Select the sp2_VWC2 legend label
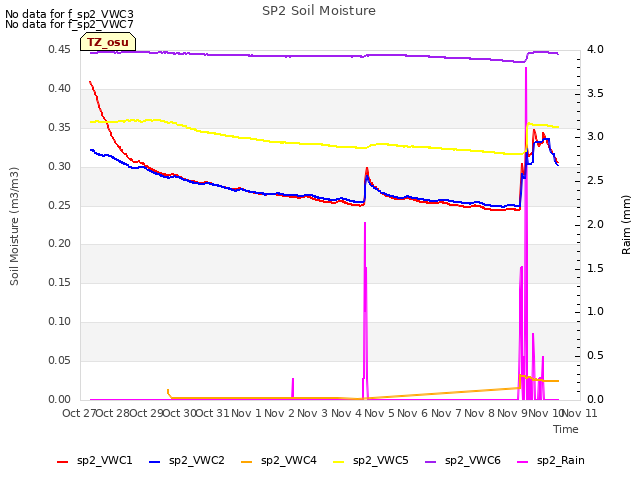 coord(197,461)
